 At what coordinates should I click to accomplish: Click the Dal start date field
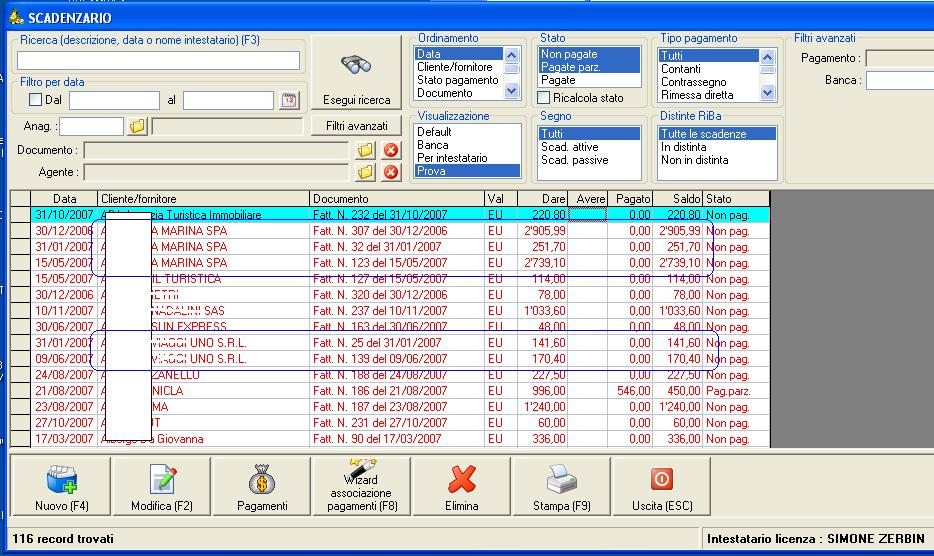coord(114,100)
